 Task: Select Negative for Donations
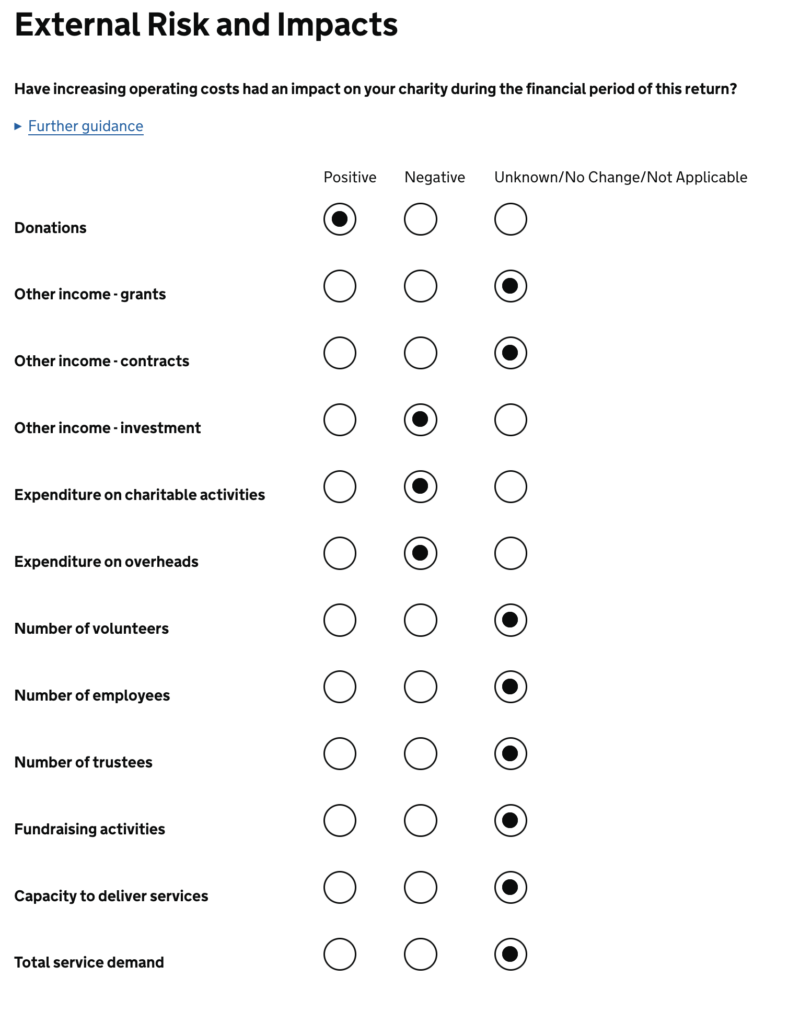coord(420,219)
